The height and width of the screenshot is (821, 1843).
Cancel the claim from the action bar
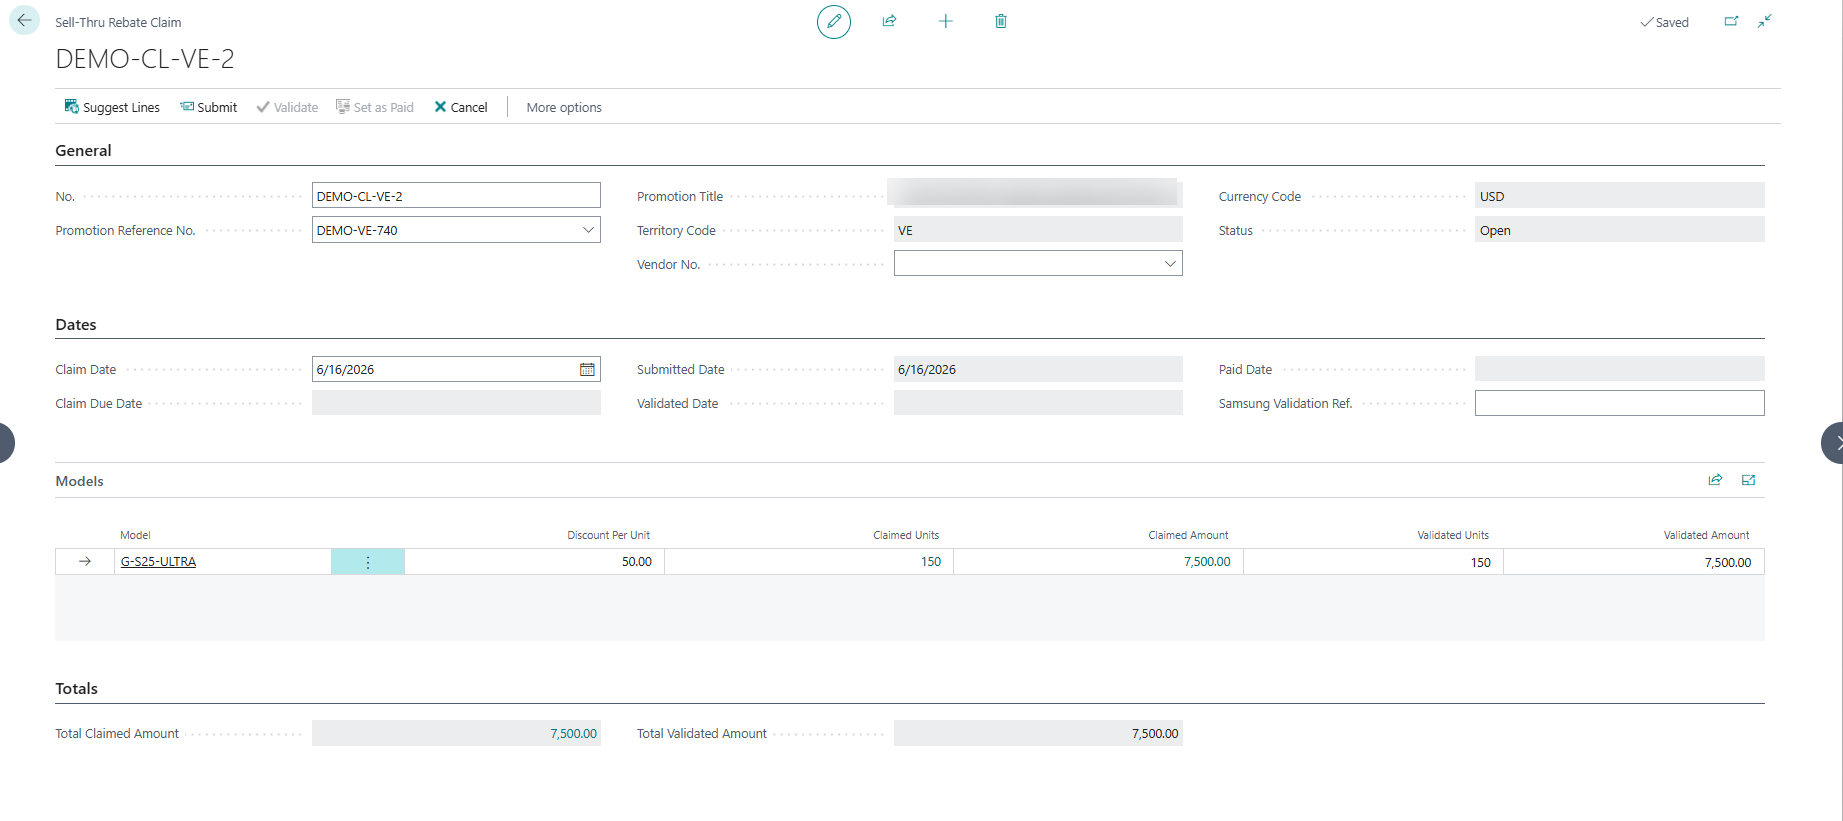(x=460, y=107)
